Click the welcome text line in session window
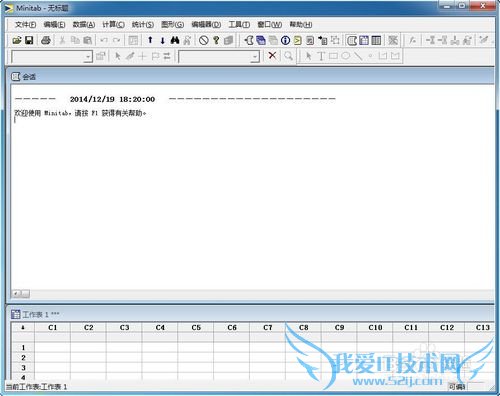The width and height of the screenshot is (500, 396). (80, 113)
